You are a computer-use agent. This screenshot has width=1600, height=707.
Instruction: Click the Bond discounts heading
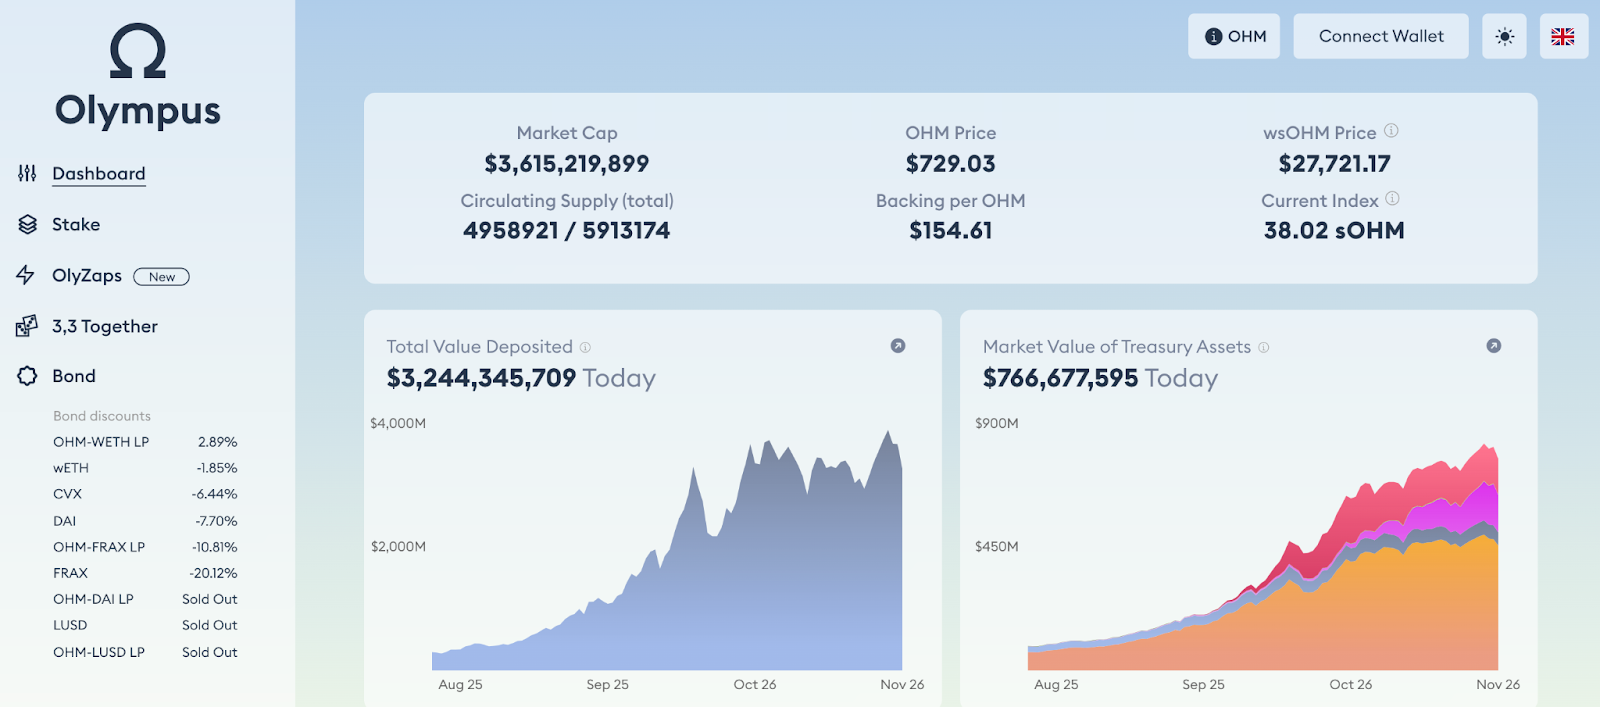(x=102, y=416)
